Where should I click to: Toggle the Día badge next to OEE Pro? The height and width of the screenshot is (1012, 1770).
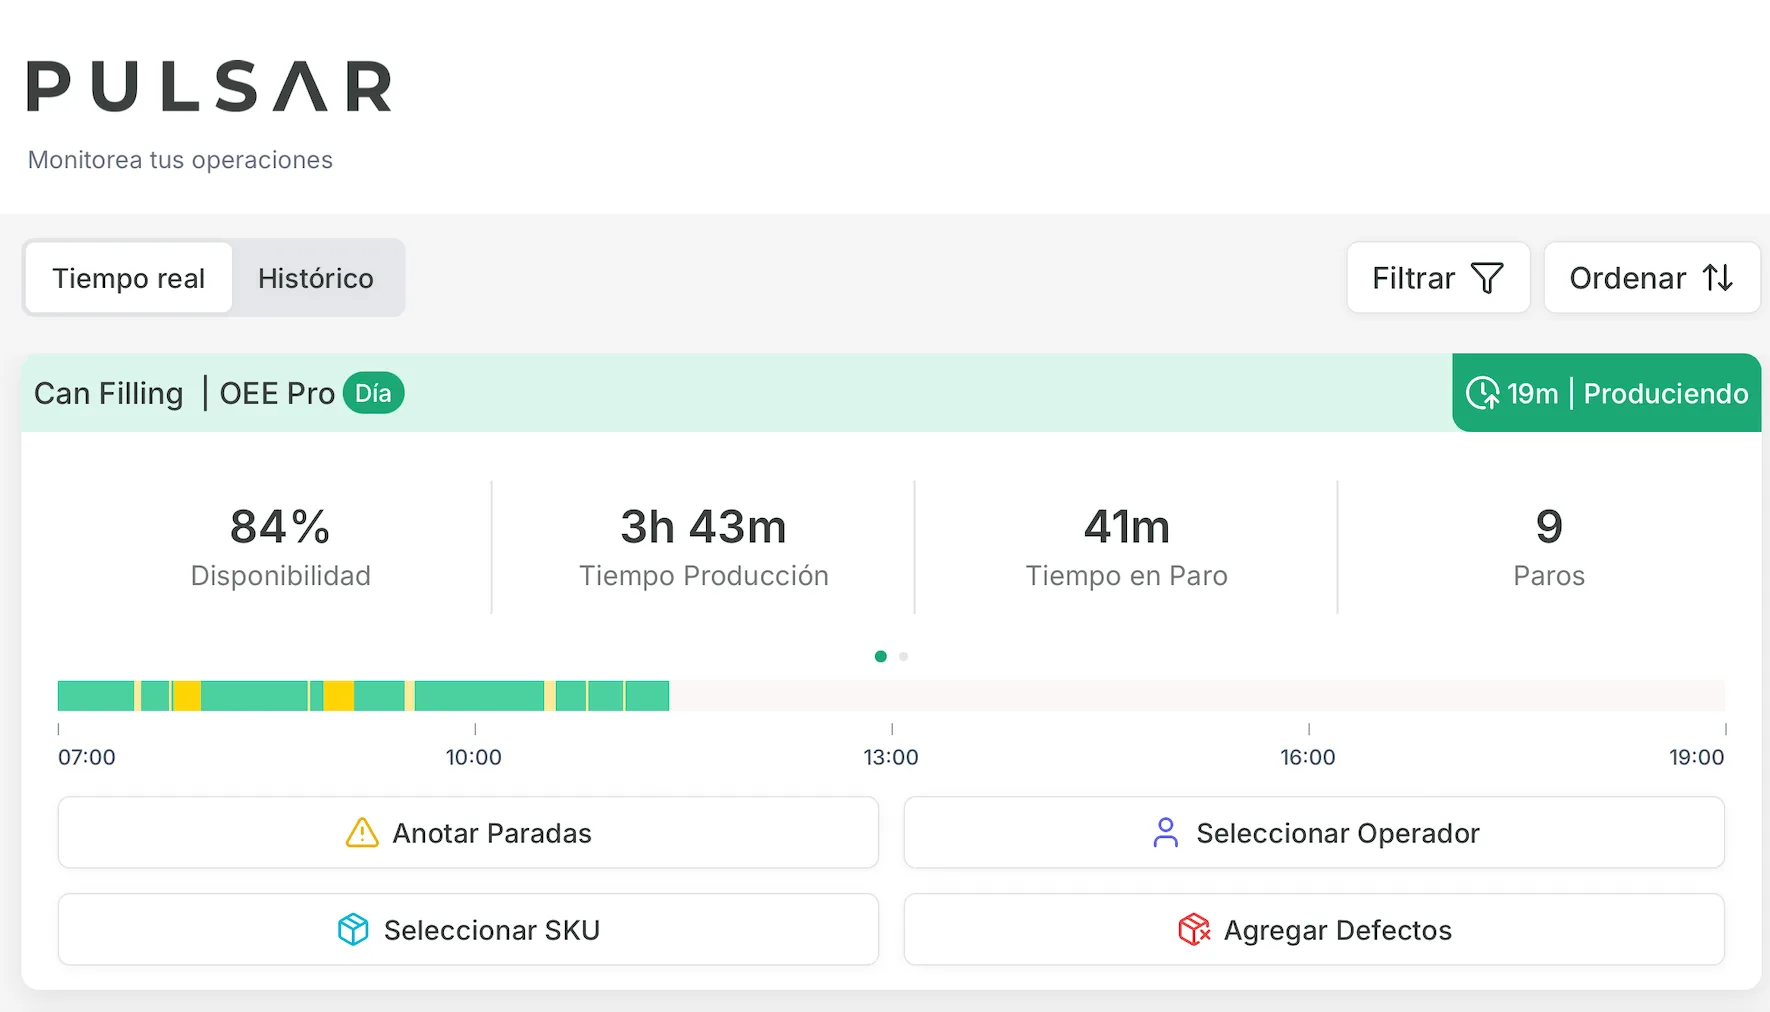pos(373,393)
